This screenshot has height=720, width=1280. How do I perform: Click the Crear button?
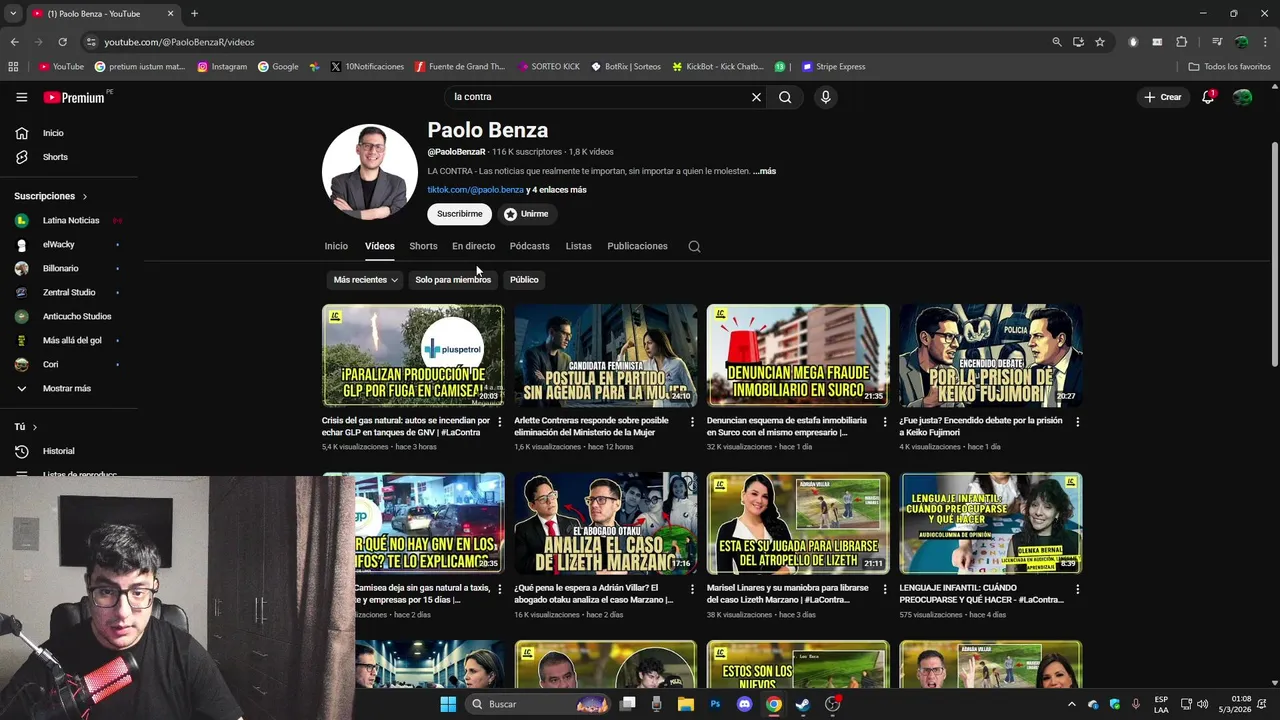point(1163,97)
